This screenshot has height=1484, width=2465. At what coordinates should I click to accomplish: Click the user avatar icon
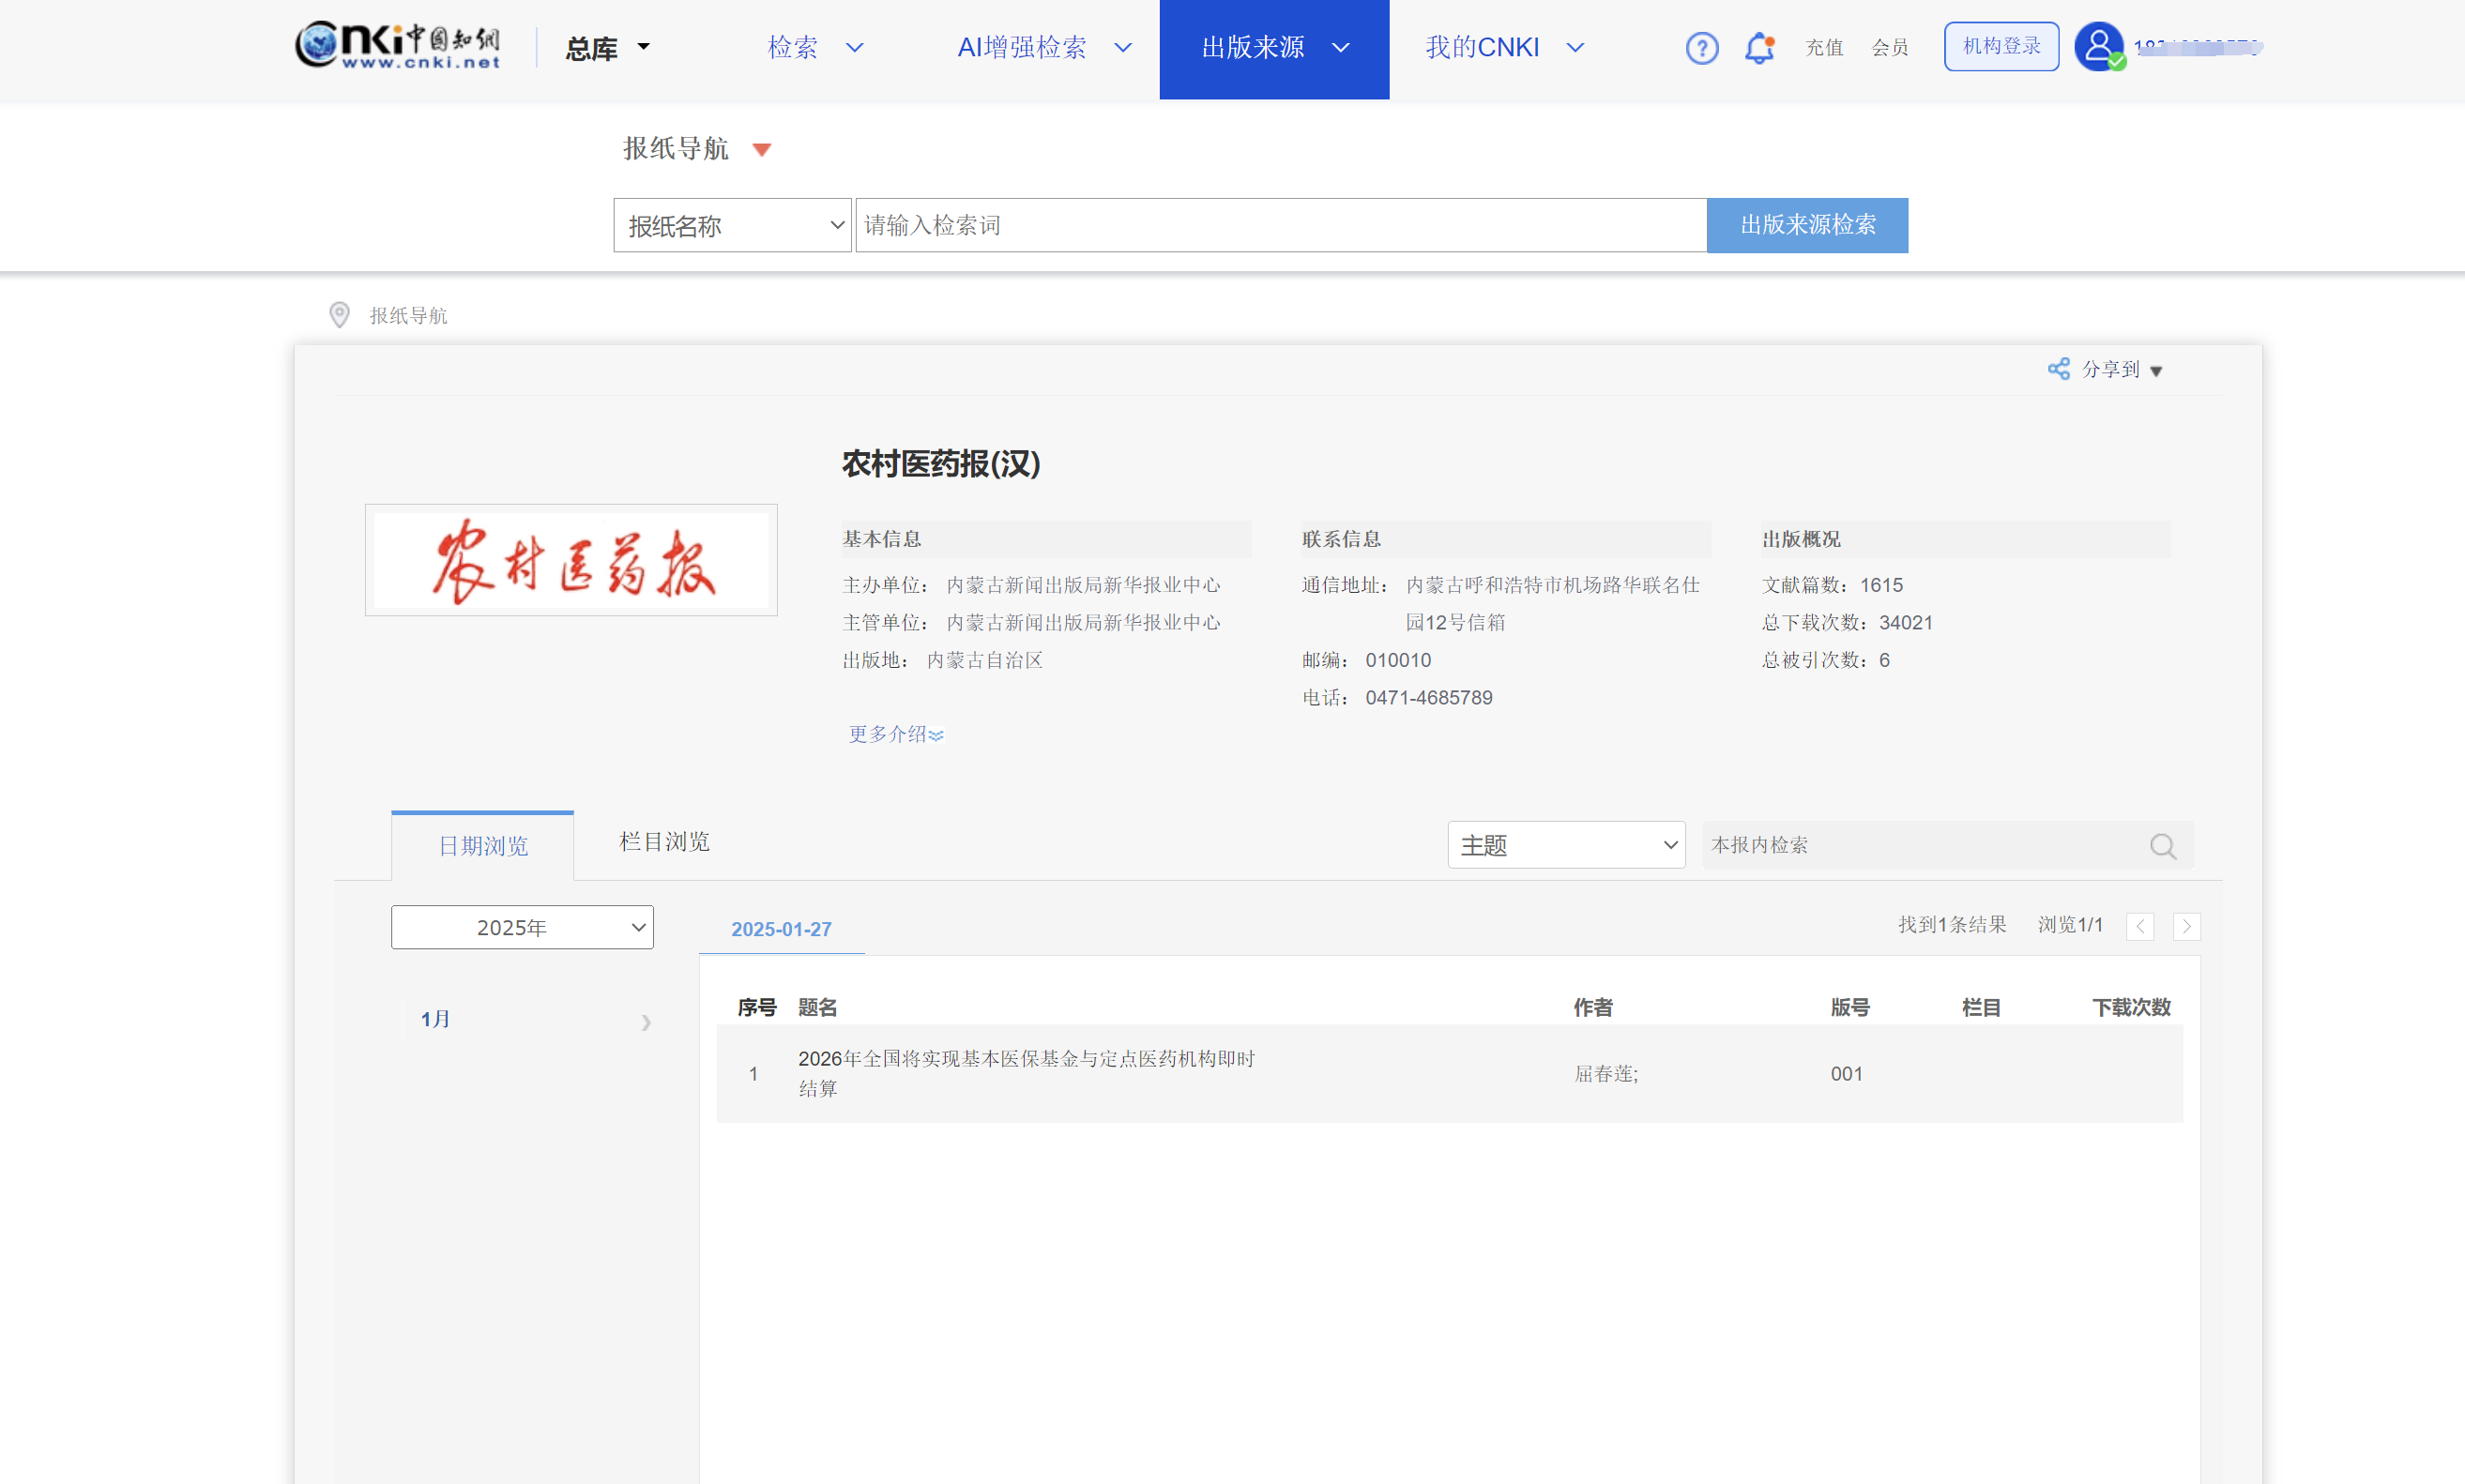pos(2098,46)
